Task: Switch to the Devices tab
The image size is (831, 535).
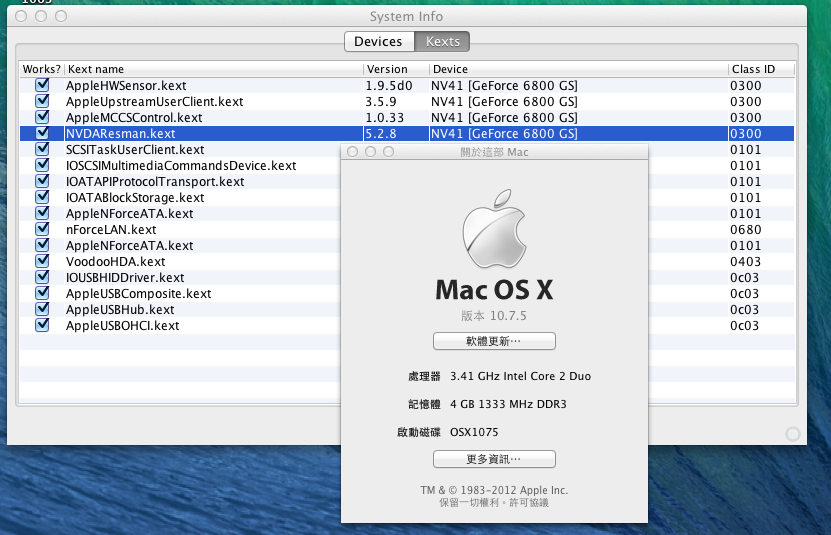Action: [x=379, y=41]
